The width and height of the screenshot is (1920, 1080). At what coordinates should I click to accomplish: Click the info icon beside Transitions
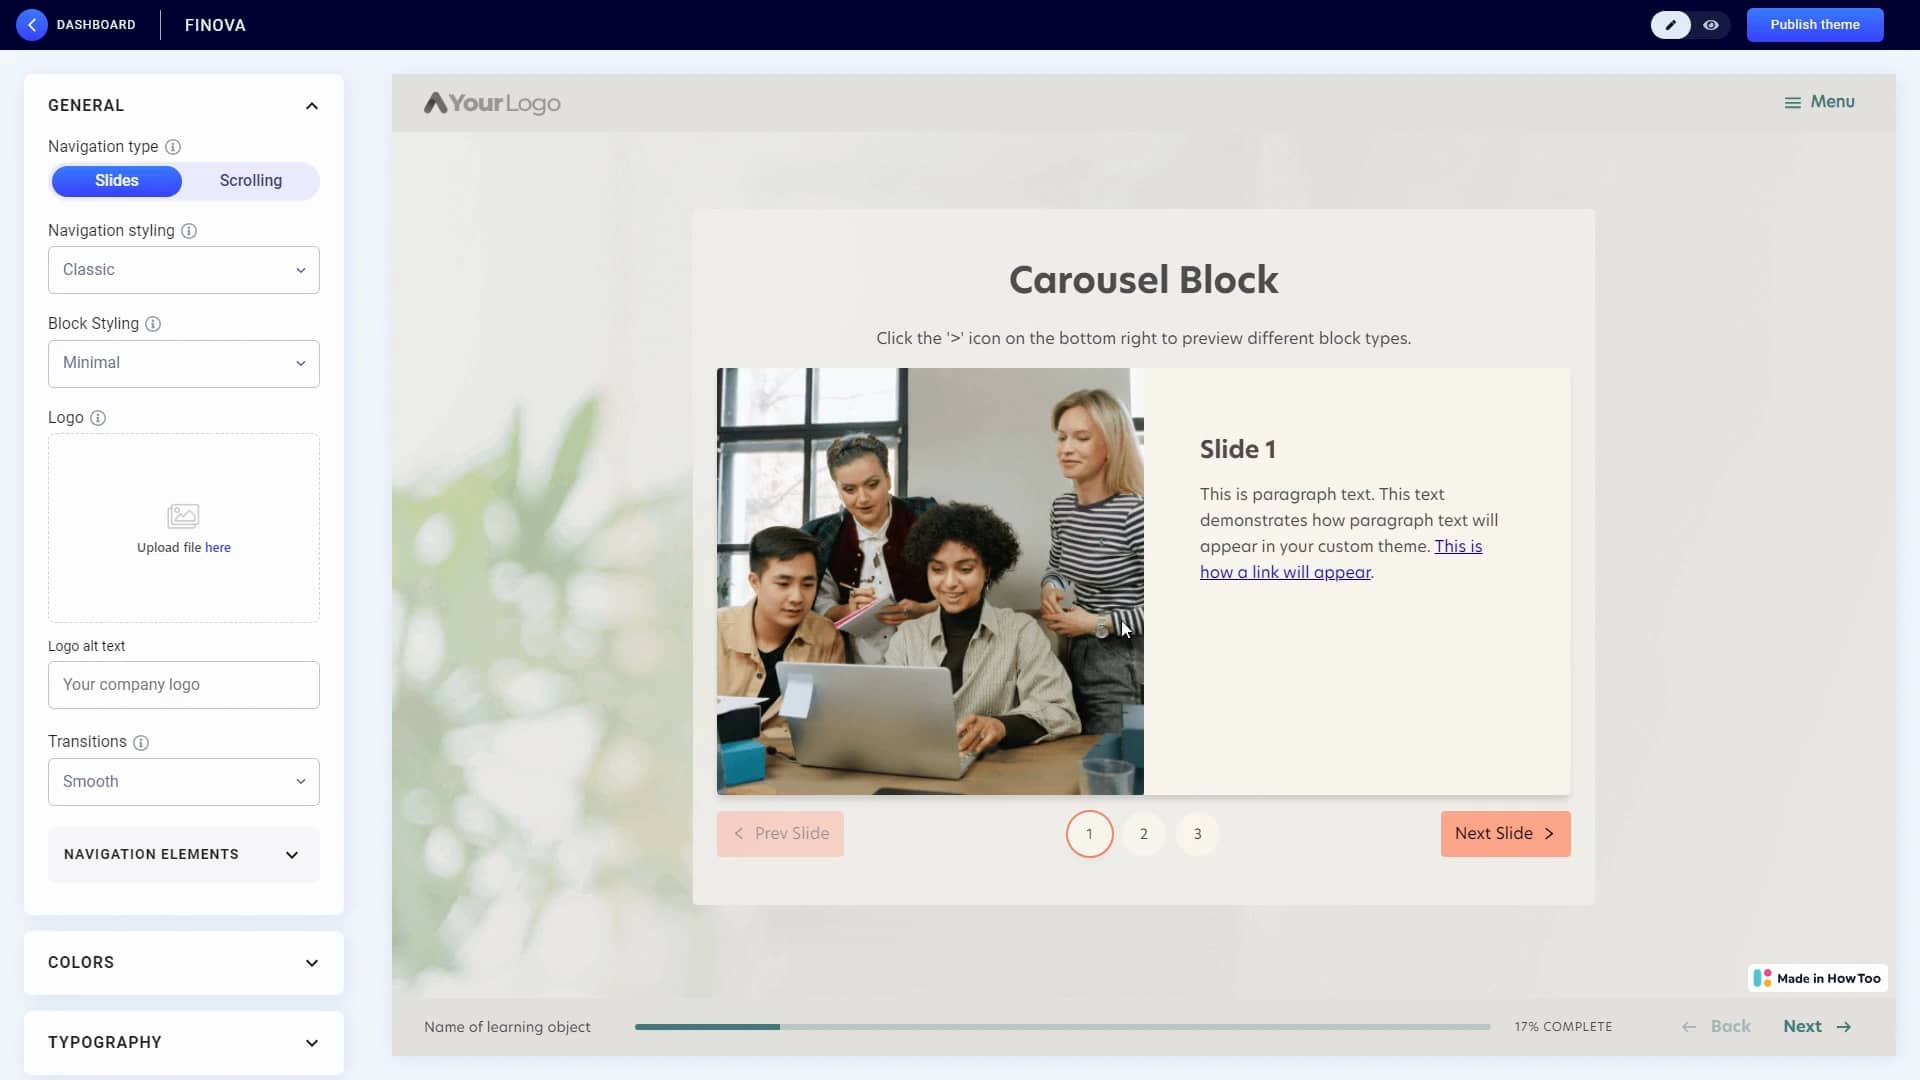(140, 743)
